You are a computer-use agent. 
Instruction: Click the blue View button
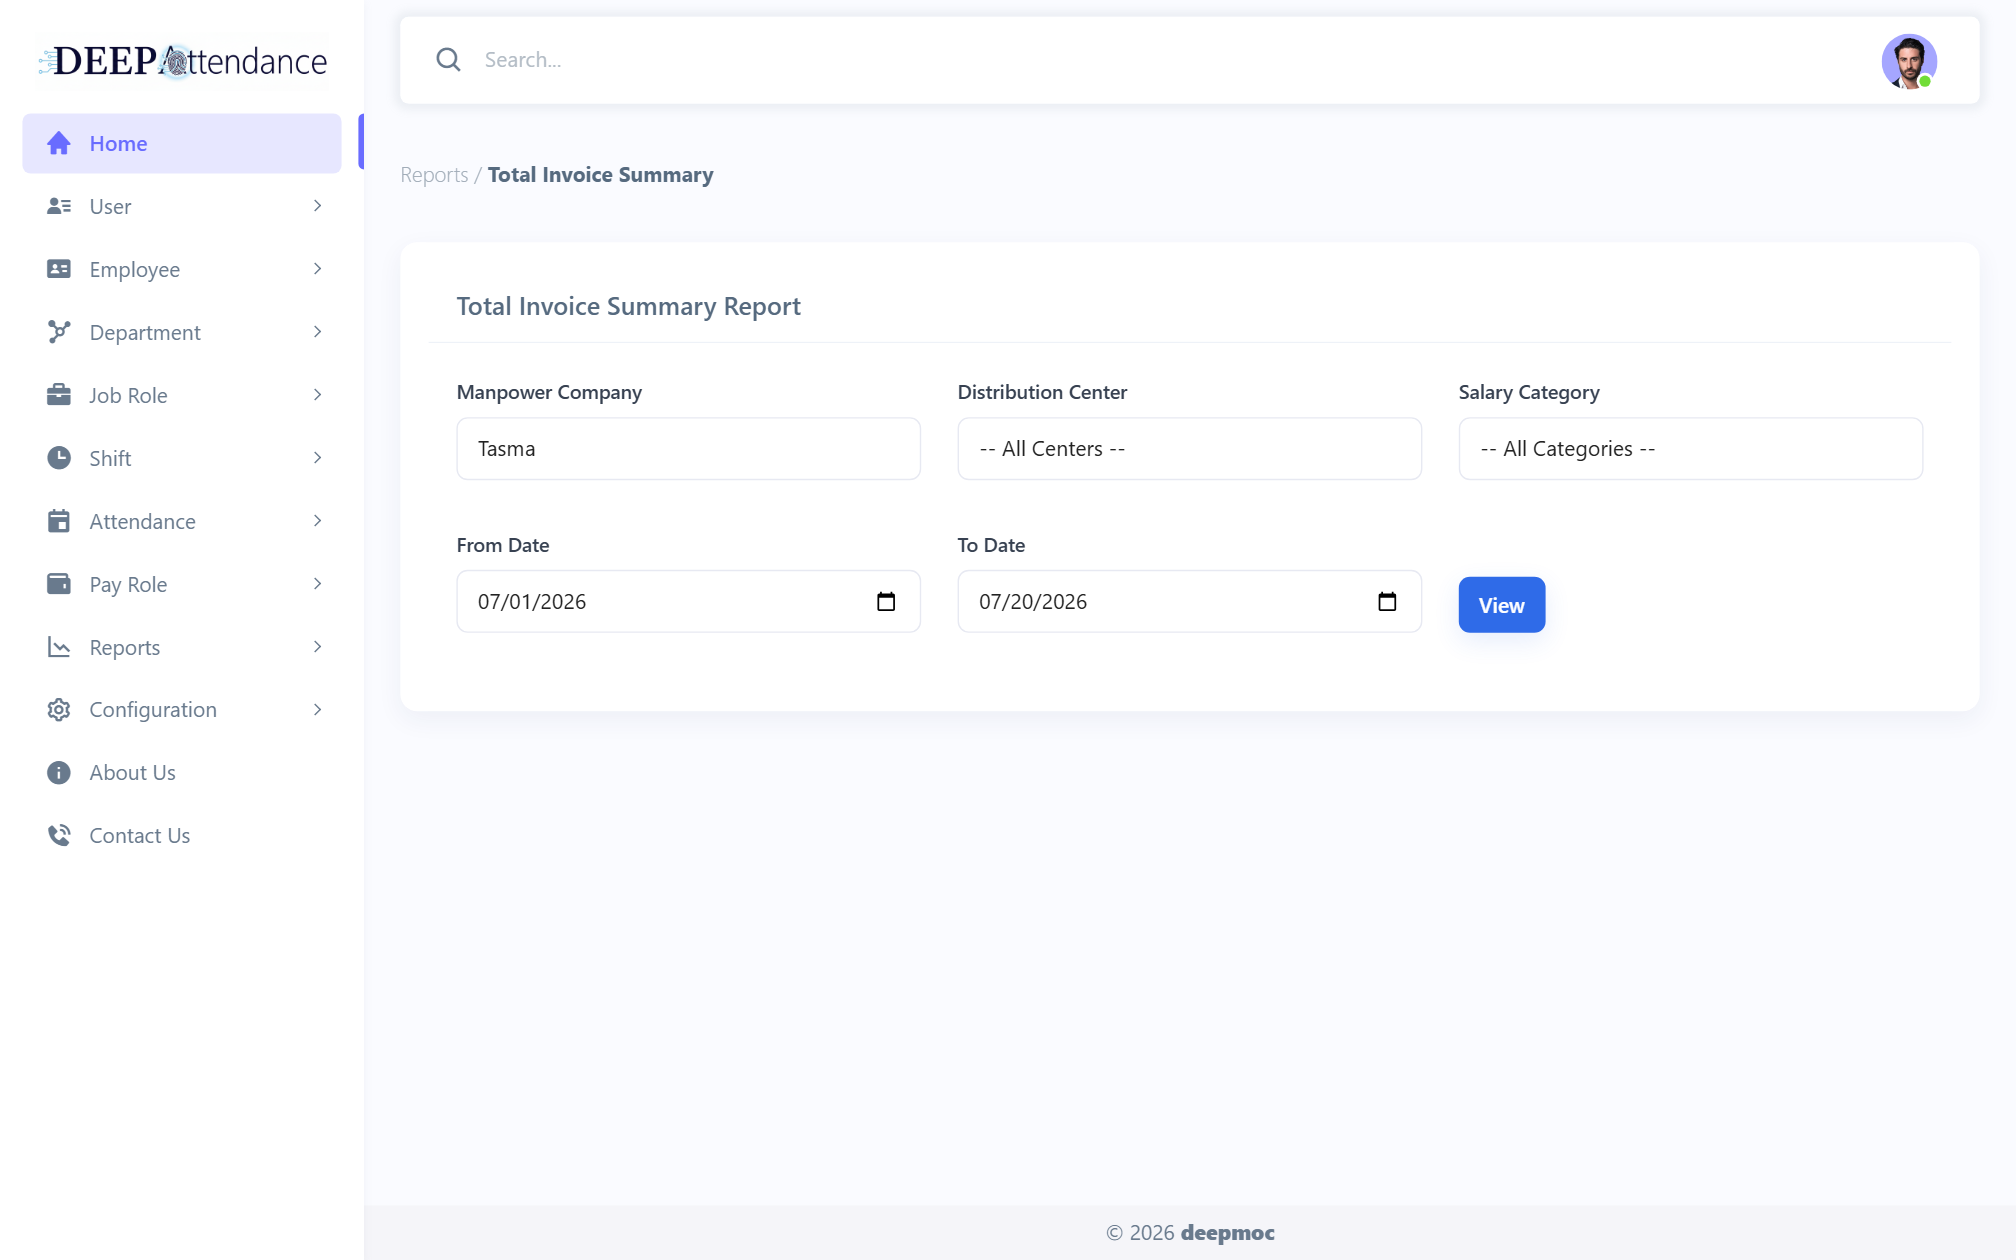[1501, 605]
